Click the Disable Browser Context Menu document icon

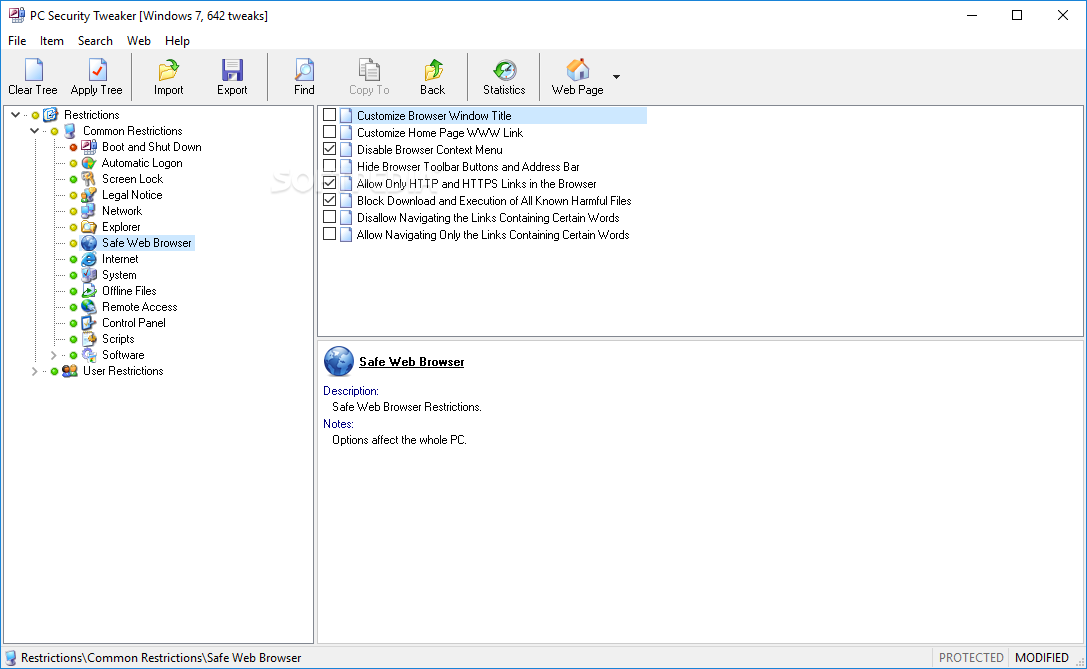click(346, 150)
